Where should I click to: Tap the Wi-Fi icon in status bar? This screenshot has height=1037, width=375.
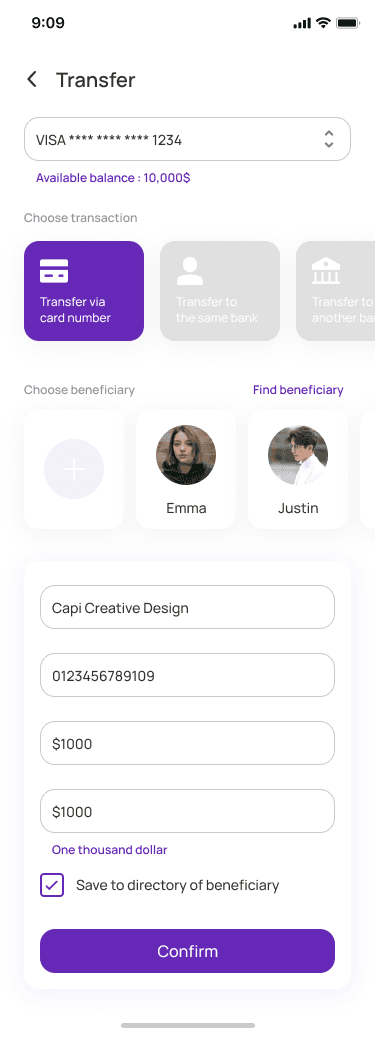tap(323, 23)
